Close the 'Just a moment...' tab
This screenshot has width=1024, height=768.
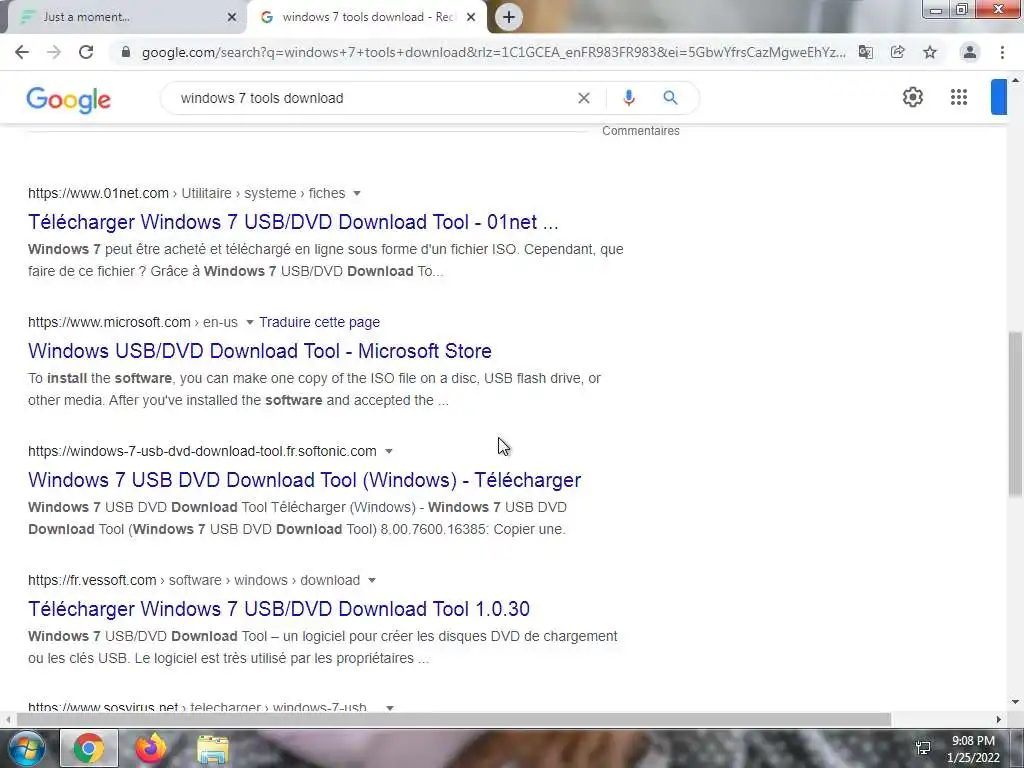pos(232,17)
